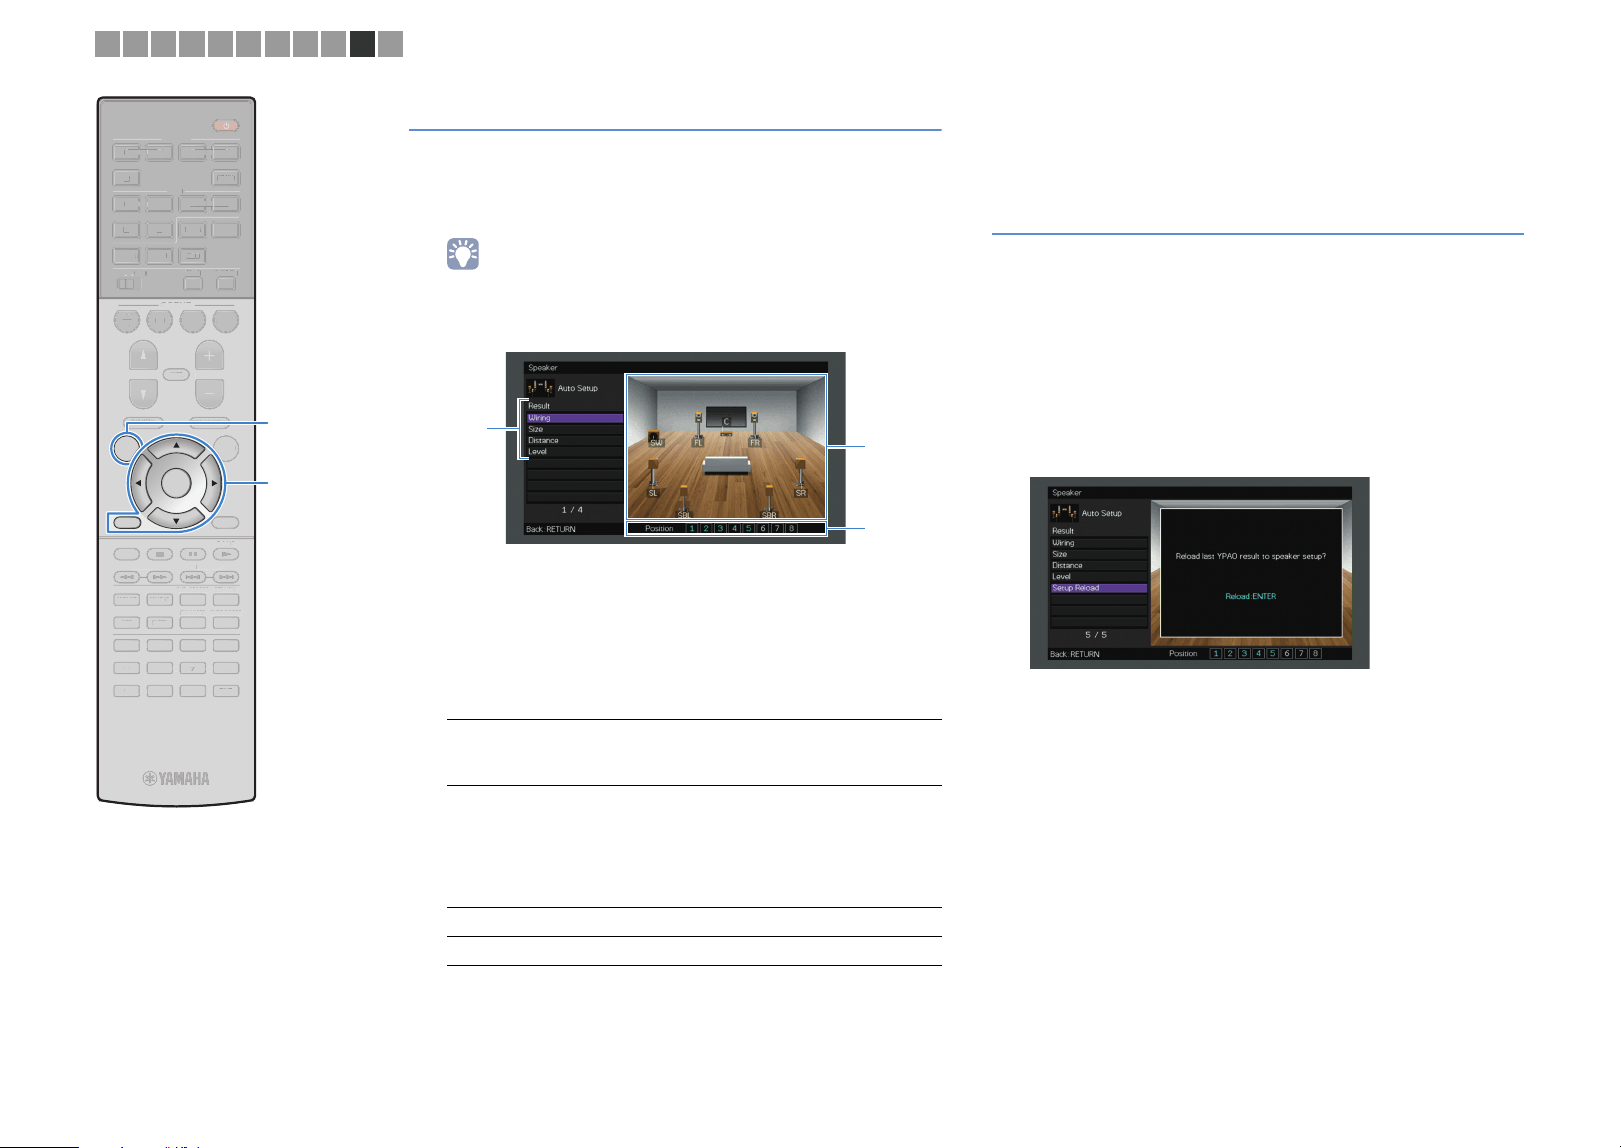Select highlighted Setup Reload menu item

1099,588
